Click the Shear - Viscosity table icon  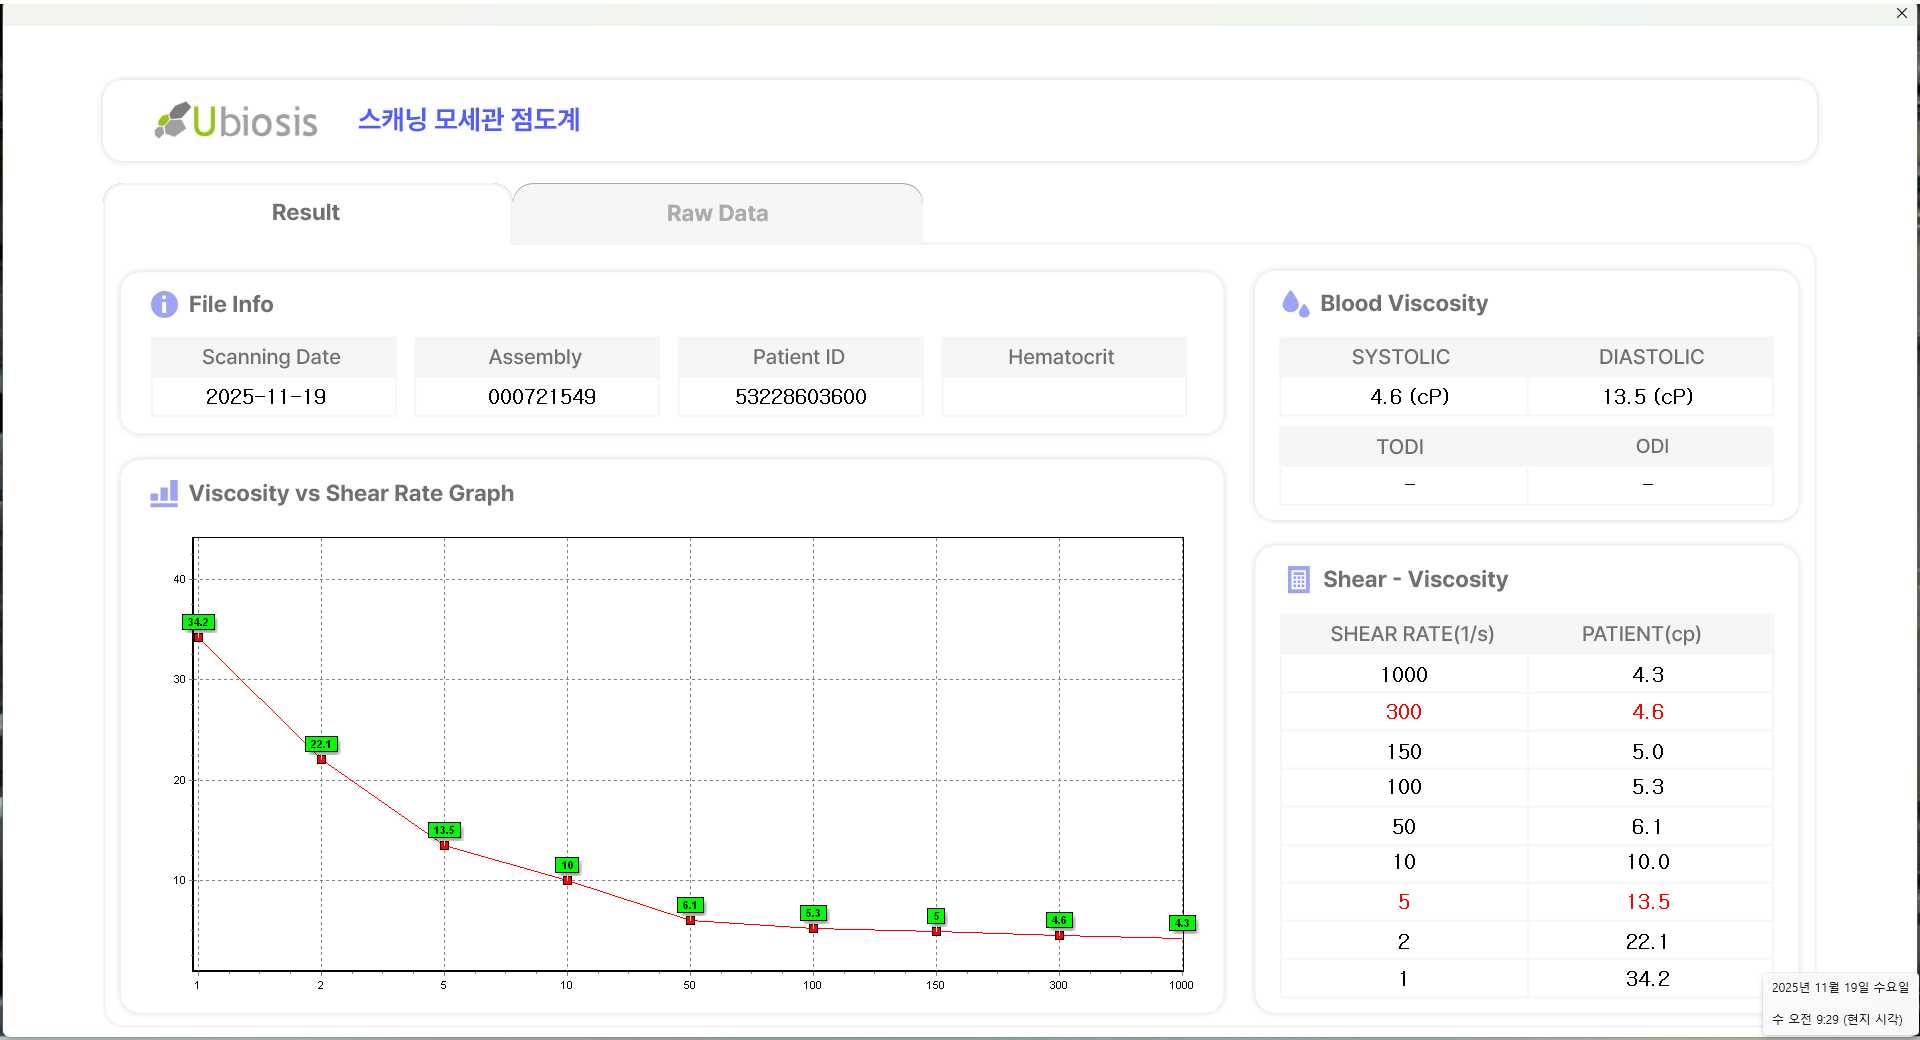tap(1298, 580)
